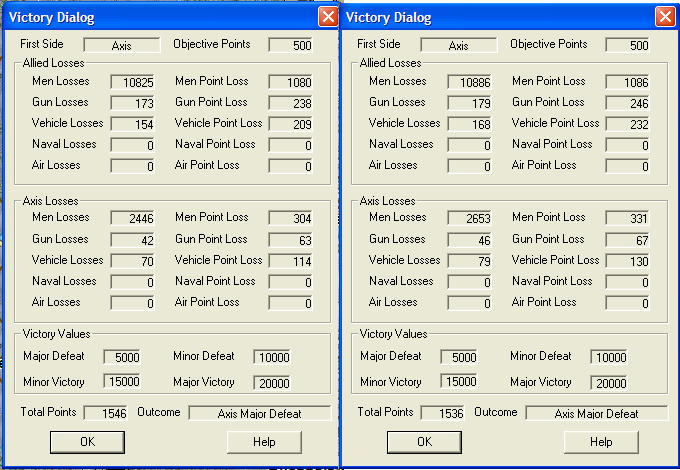Select Allied Gun Point Loss value 238

[291, 103]
